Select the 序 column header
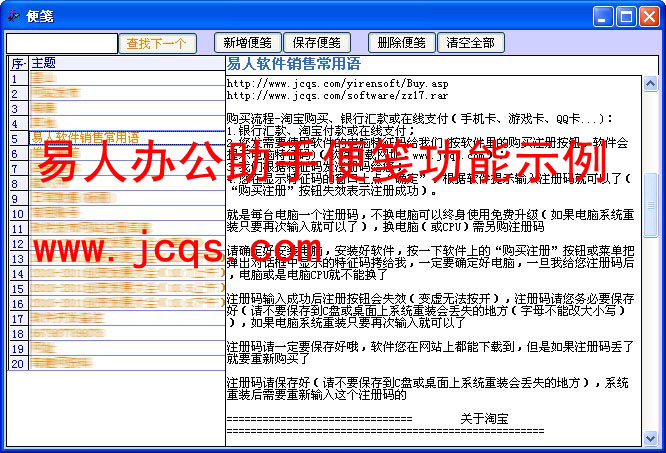 (x=19, y=64)
